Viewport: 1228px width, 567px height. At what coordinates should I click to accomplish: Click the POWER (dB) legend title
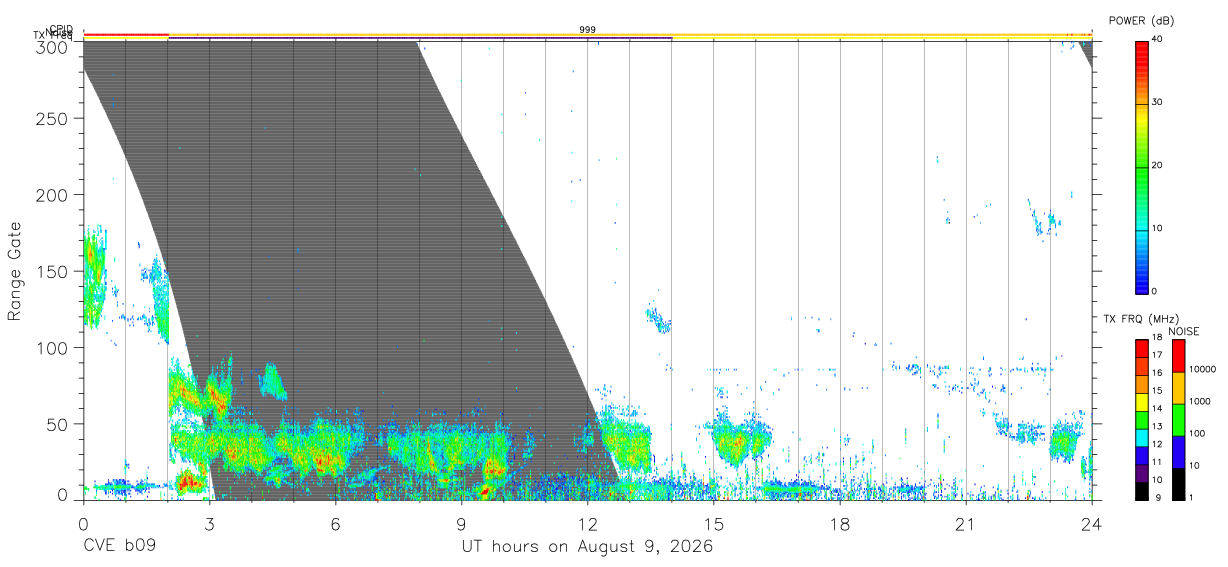[x=1142, y=20]
